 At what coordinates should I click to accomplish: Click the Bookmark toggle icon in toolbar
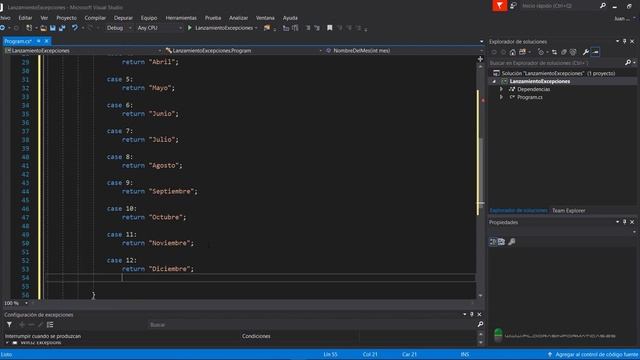point(329,28)
